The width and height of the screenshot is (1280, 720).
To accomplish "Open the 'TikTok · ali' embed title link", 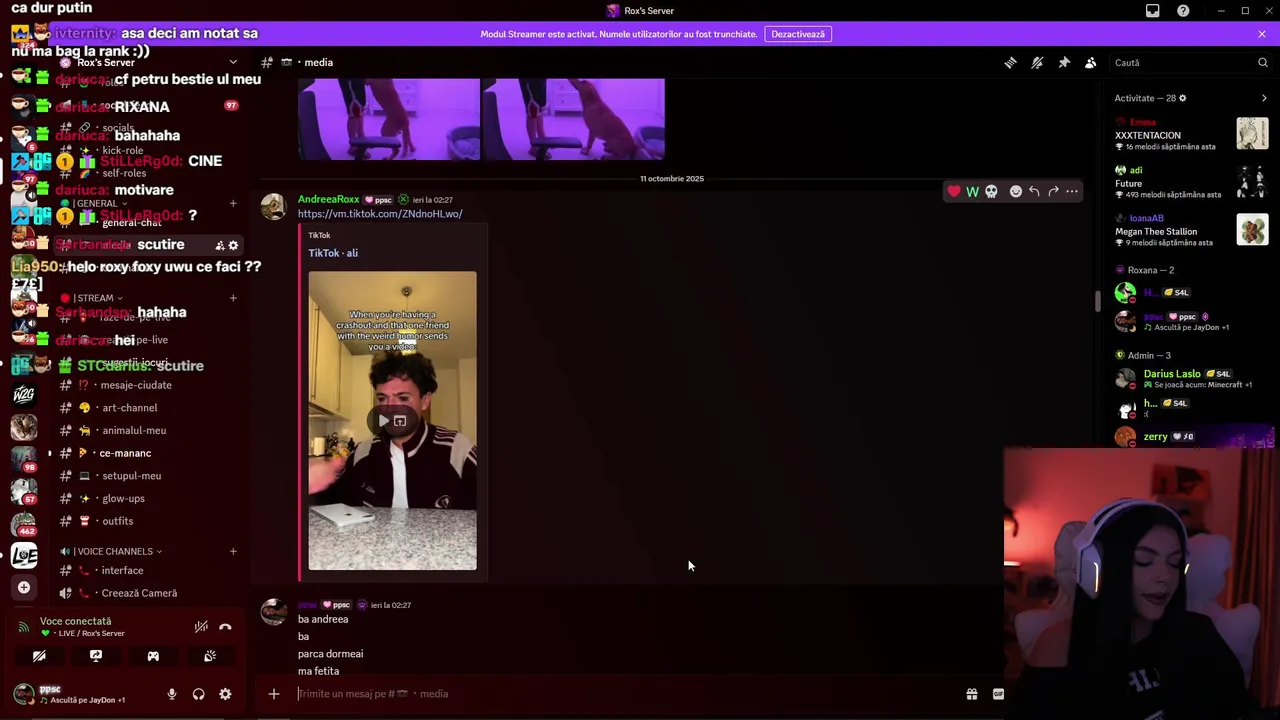I will (x=333, y=253).
